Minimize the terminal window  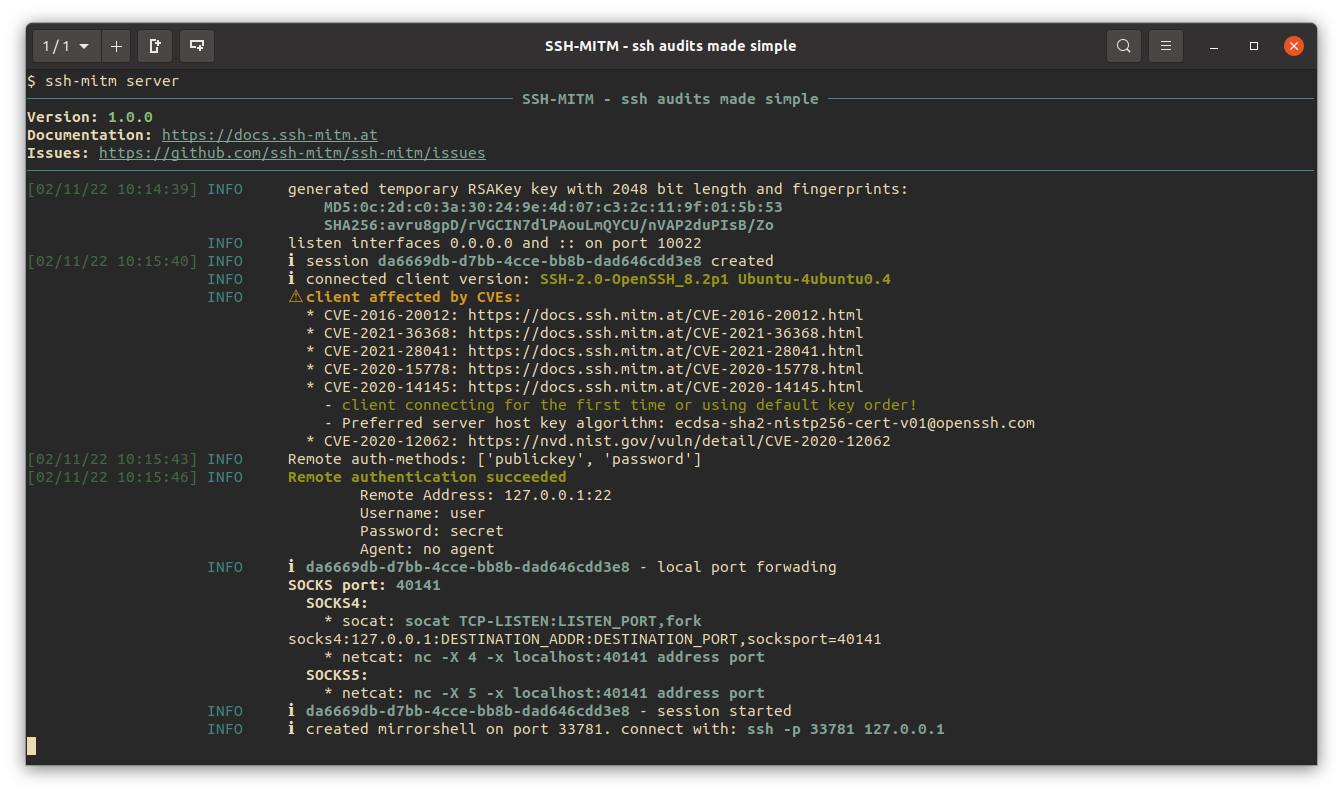click(1212, 46)
